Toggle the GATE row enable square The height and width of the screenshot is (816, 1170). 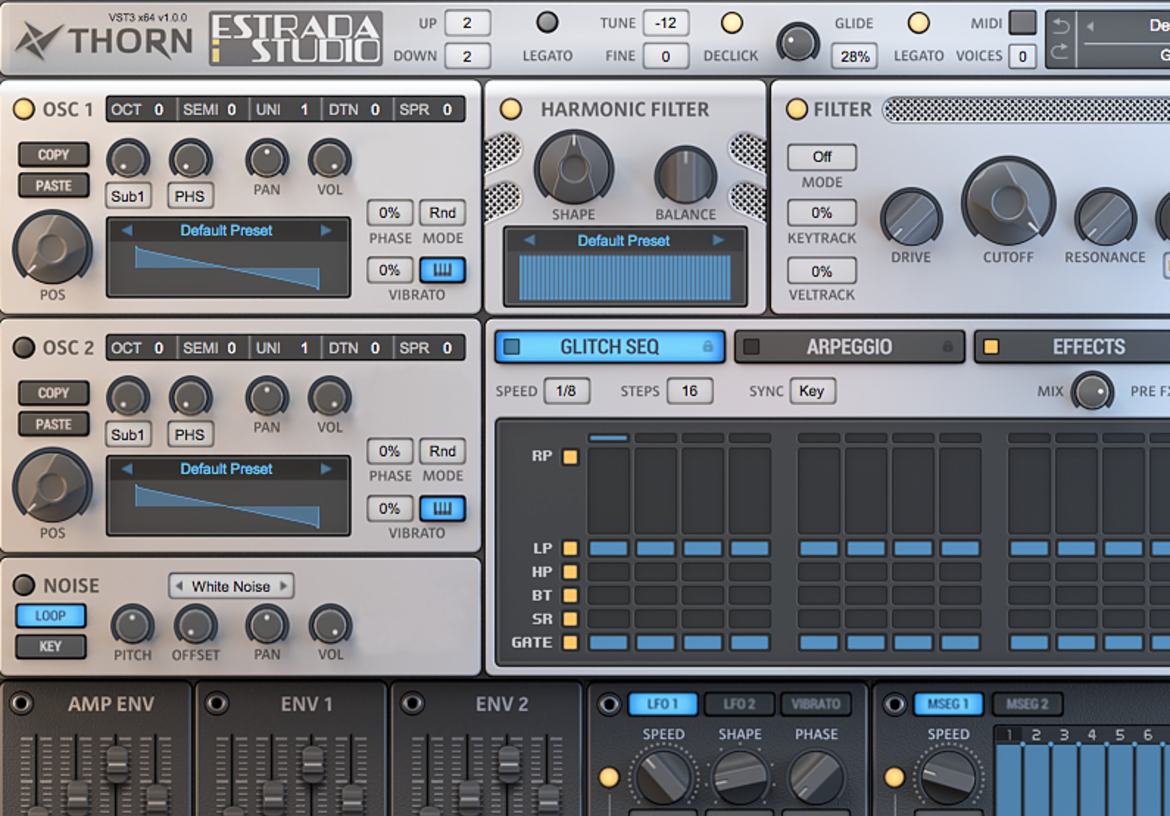click(570, 642)
